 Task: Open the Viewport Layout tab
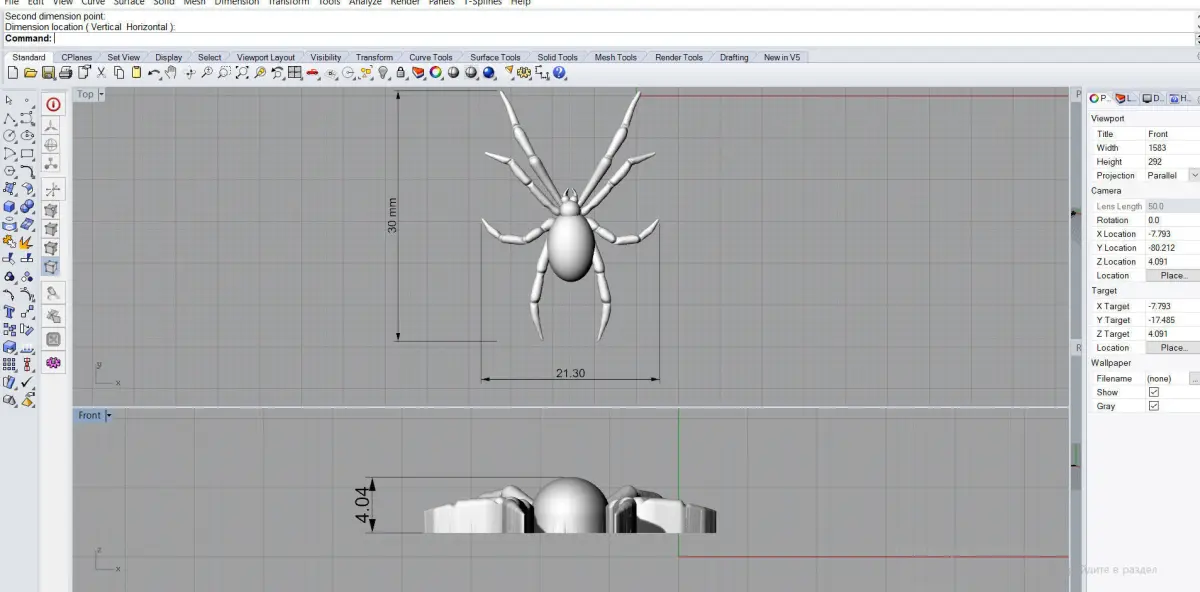[x=265, y=57]
